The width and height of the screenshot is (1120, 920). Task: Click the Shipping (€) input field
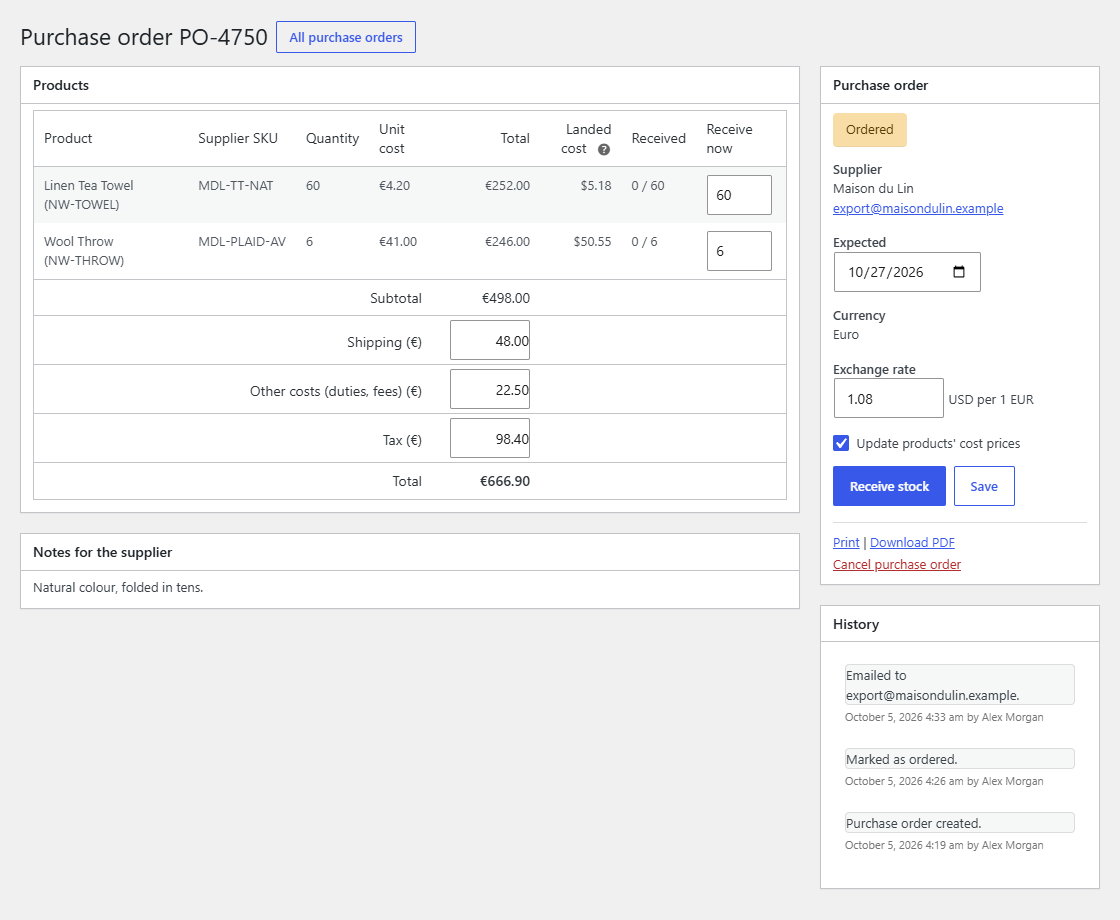pos(490,341)
